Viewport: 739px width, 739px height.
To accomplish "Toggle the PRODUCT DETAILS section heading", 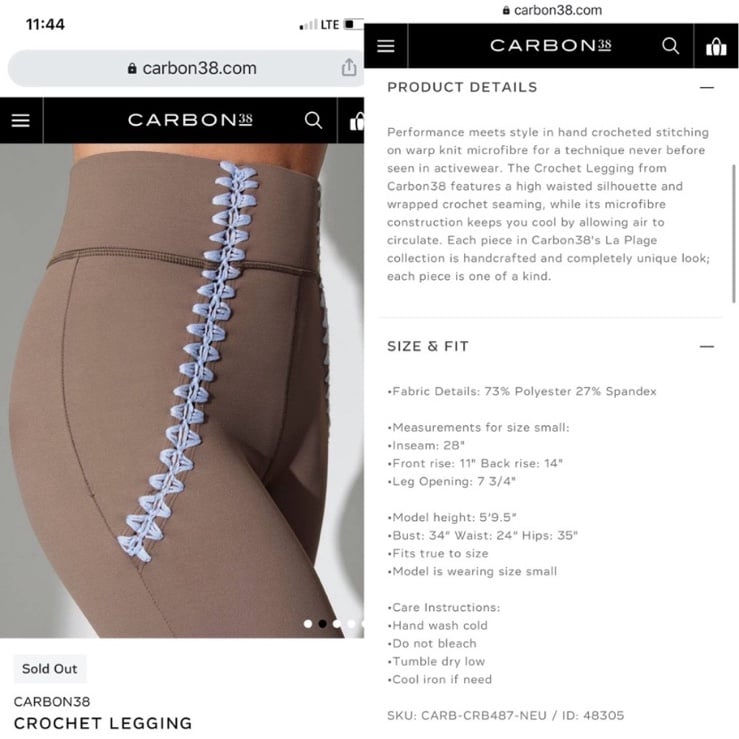I will click(462, 87).
